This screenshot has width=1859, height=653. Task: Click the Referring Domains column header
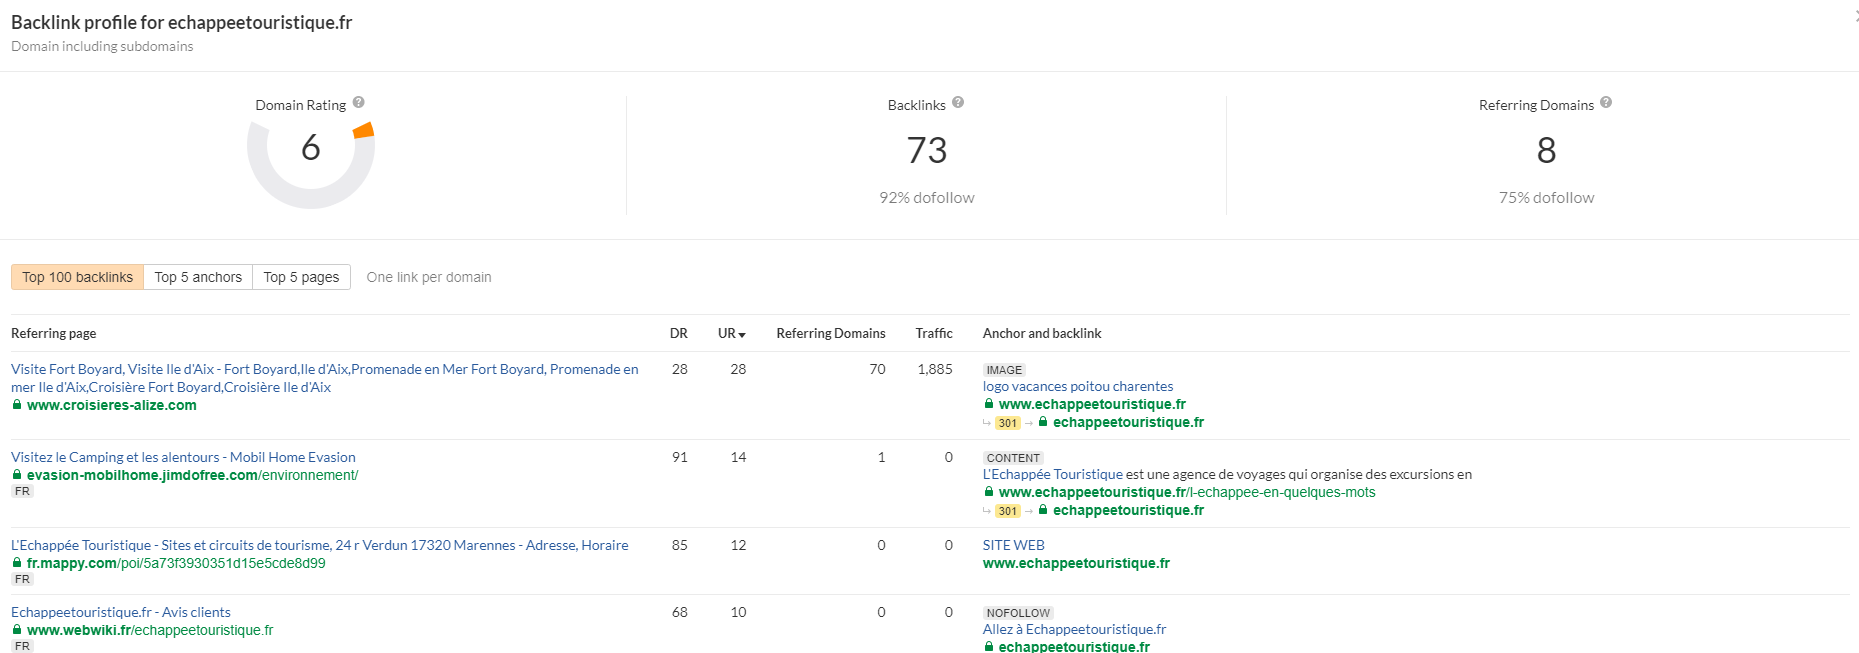(x=831, y=333)
